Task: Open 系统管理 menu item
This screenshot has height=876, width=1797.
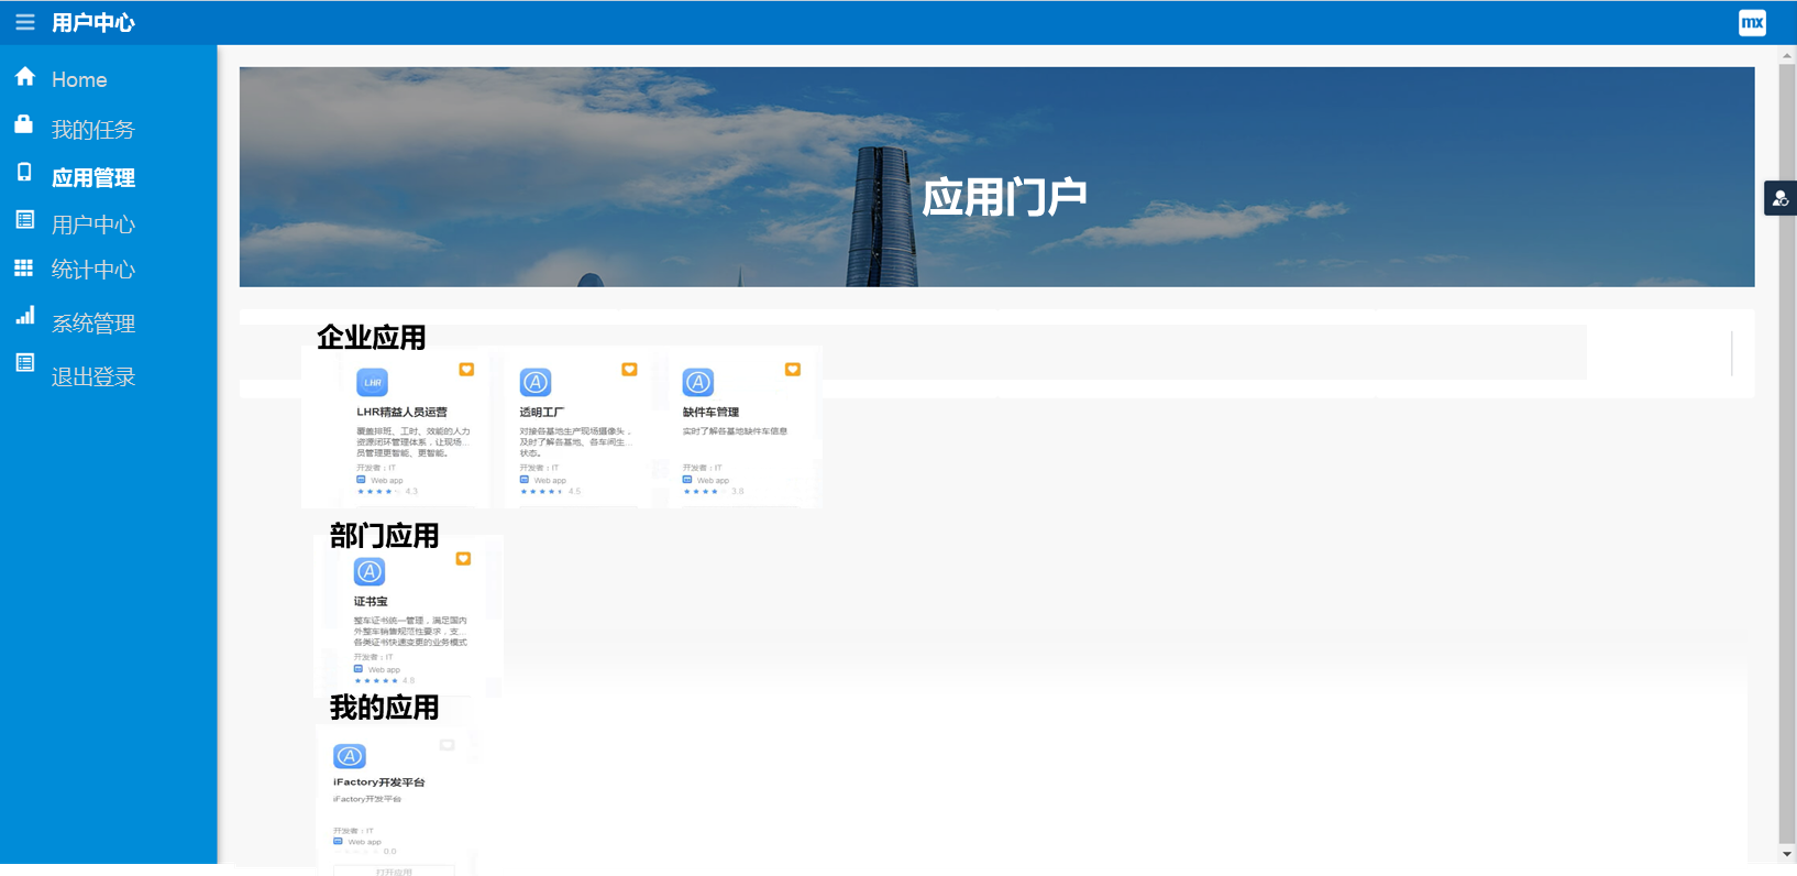Action: click(x=93, y=323)
